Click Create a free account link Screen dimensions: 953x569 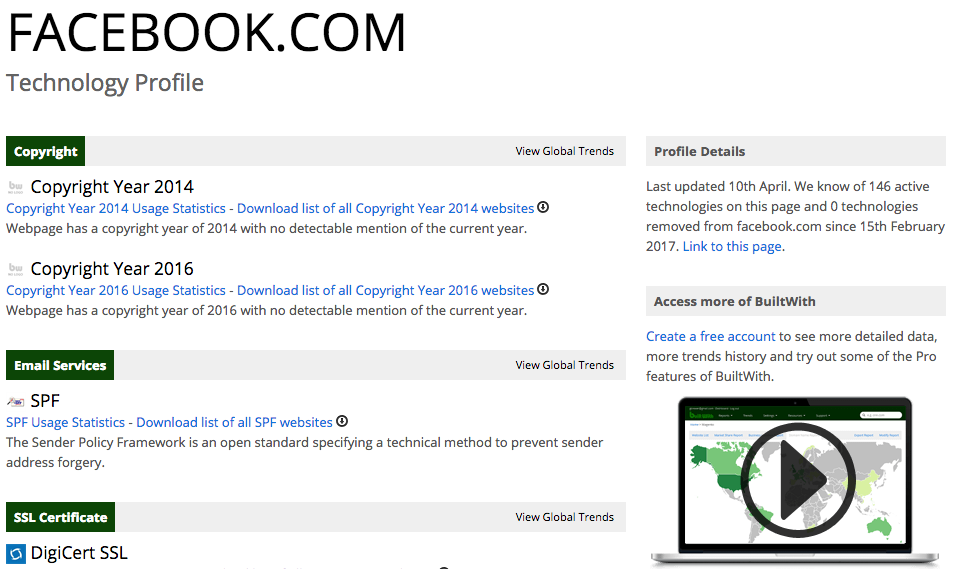(710, 336)
